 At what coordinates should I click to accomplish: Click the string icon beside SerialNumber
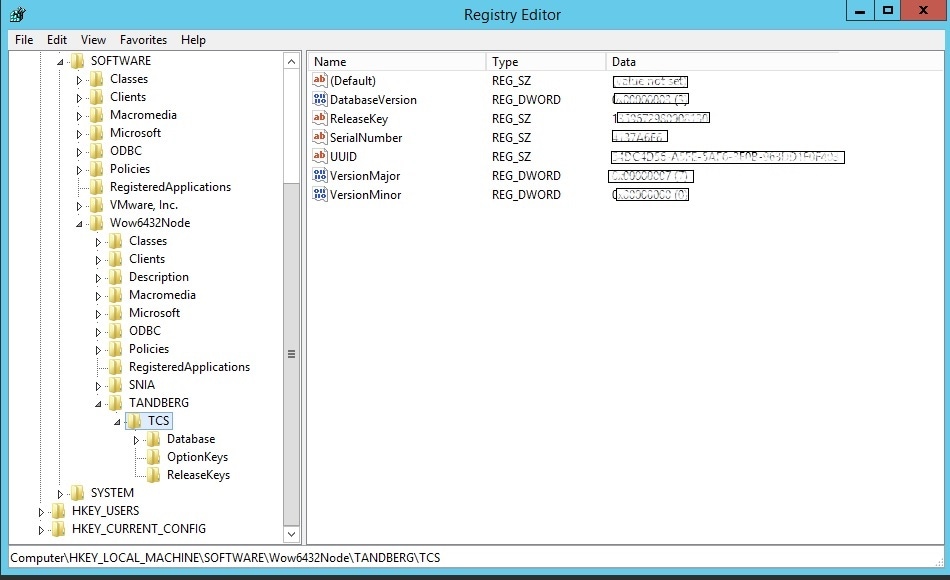322,137
